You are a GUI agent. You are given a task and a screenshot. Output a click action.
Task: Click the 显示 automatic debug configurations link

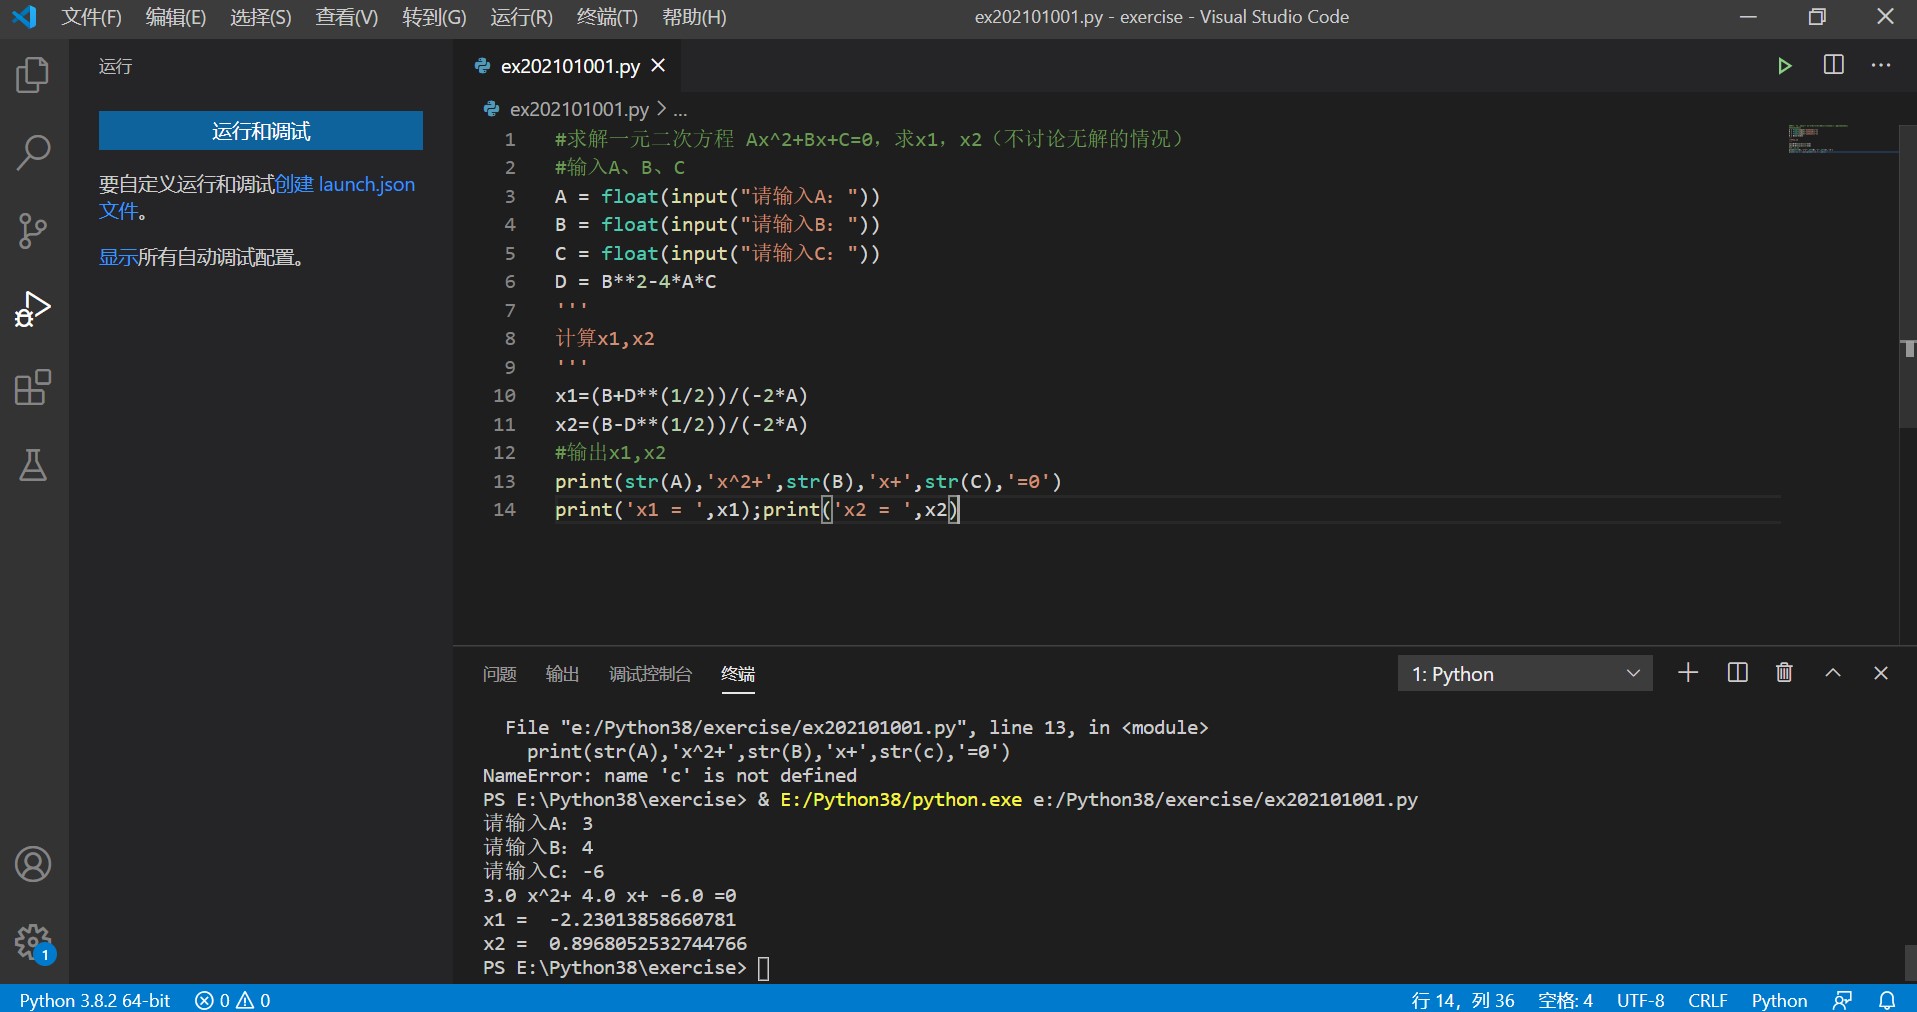118,257
